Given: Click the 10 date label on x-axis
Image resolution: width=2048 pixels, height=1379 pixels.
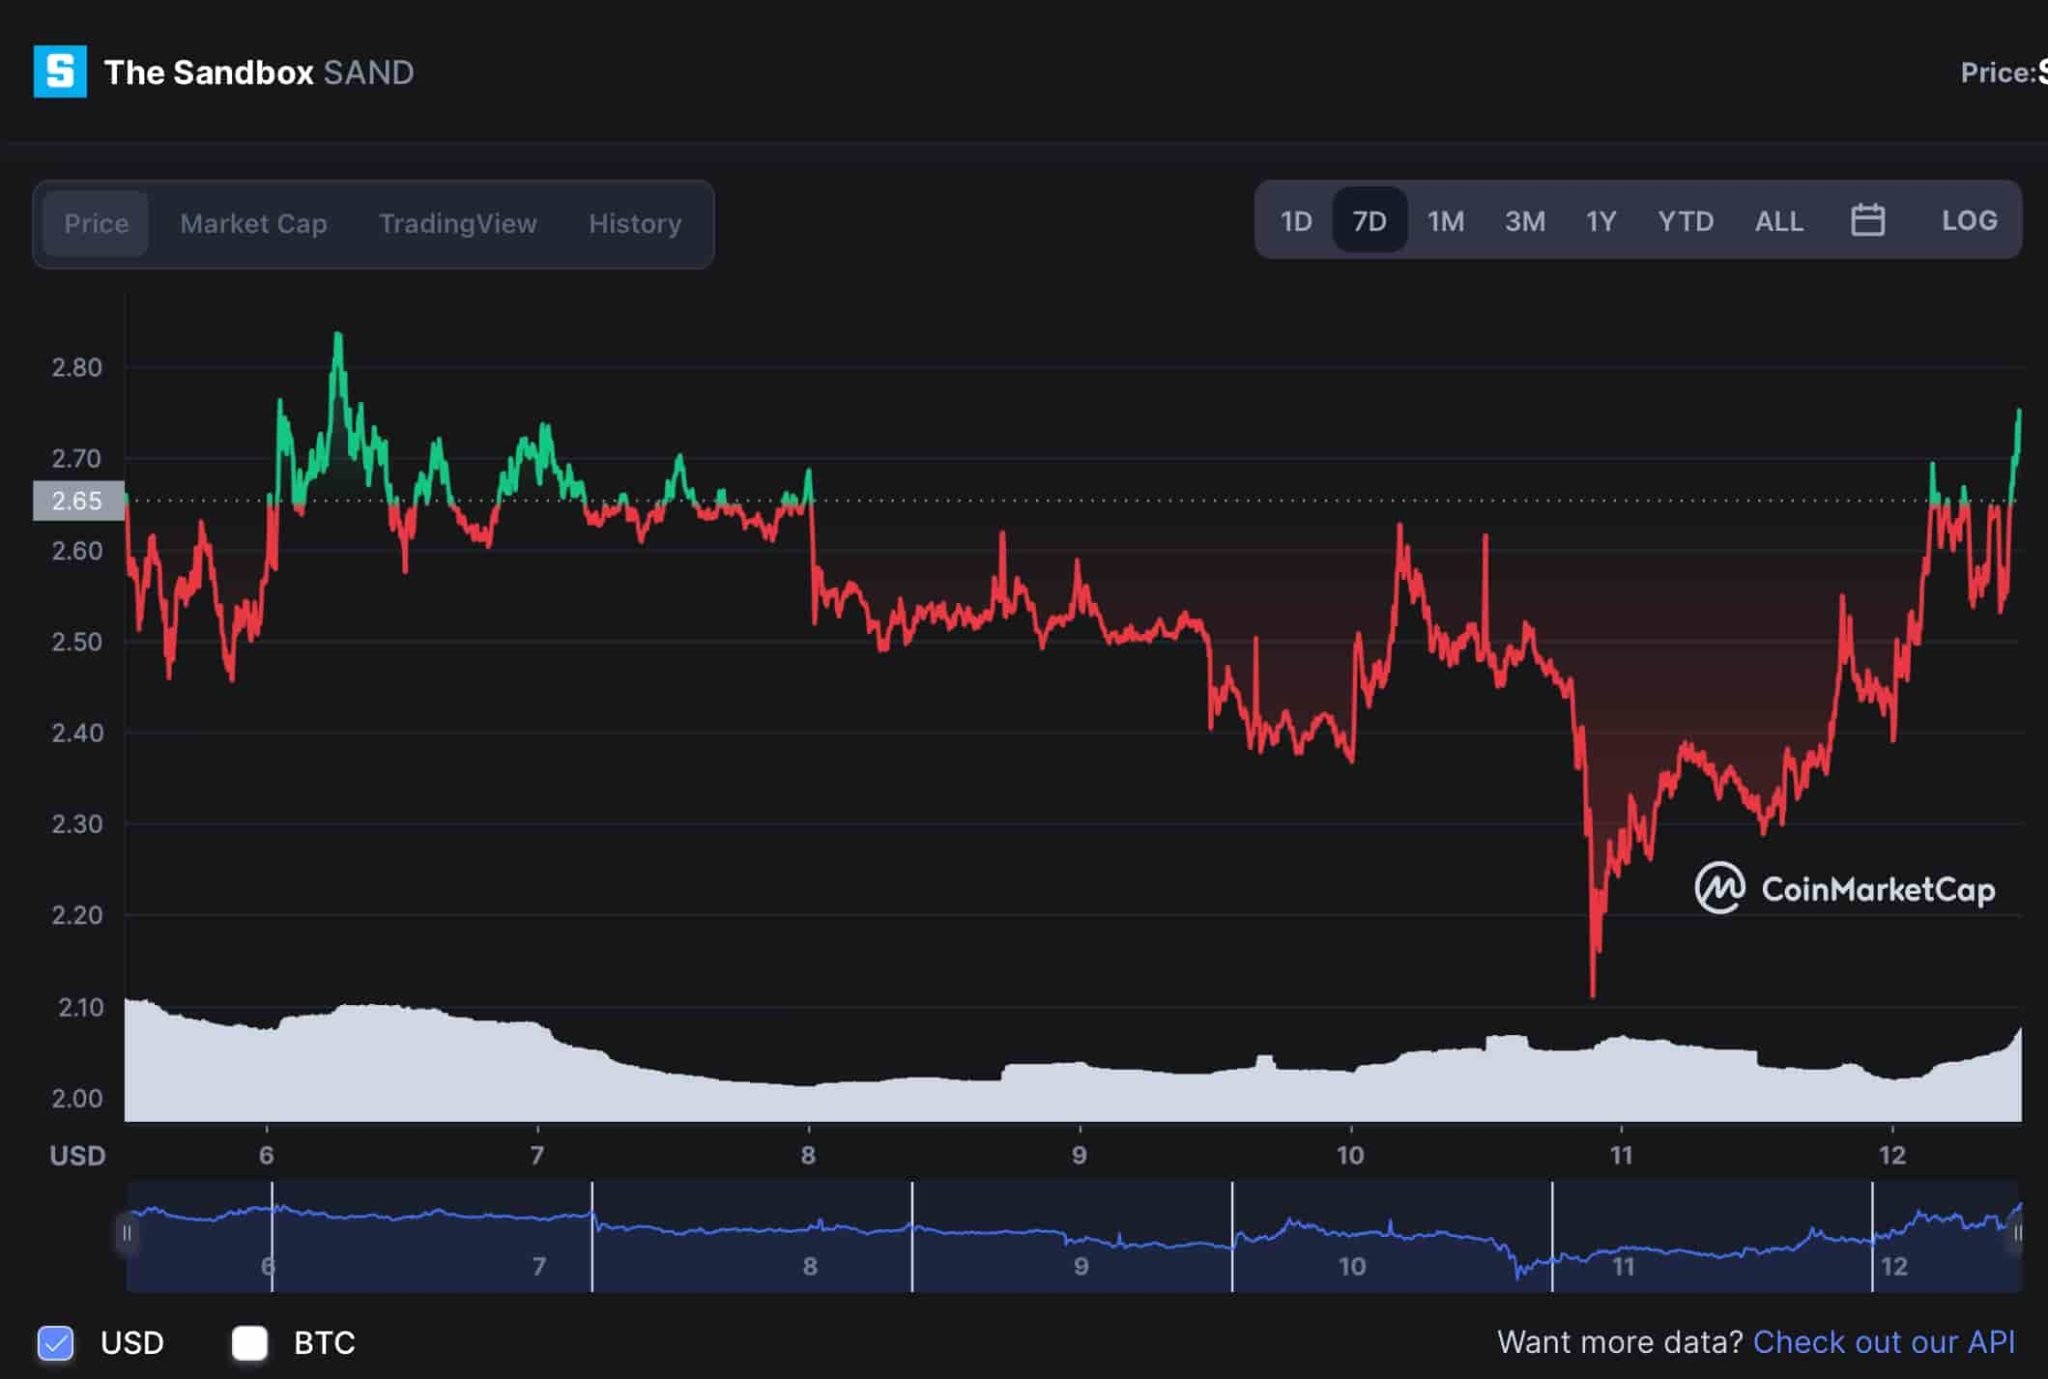Looking at the screenshot, I should [x=1350, y=1155].
